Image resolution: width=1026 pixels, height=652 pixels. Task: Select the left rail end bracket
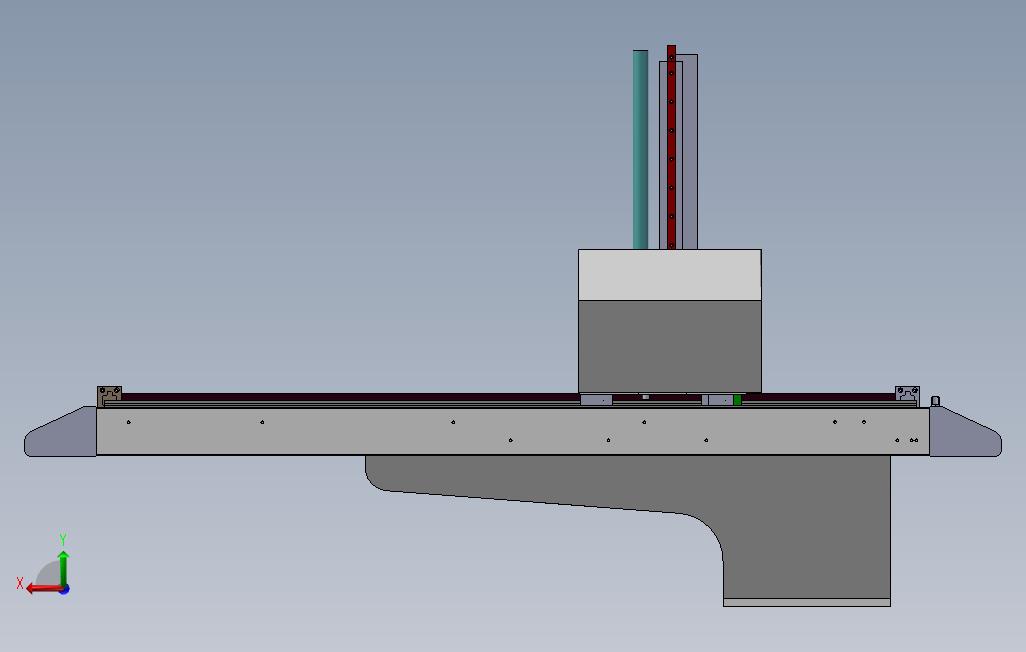click(x=109, y=396)
